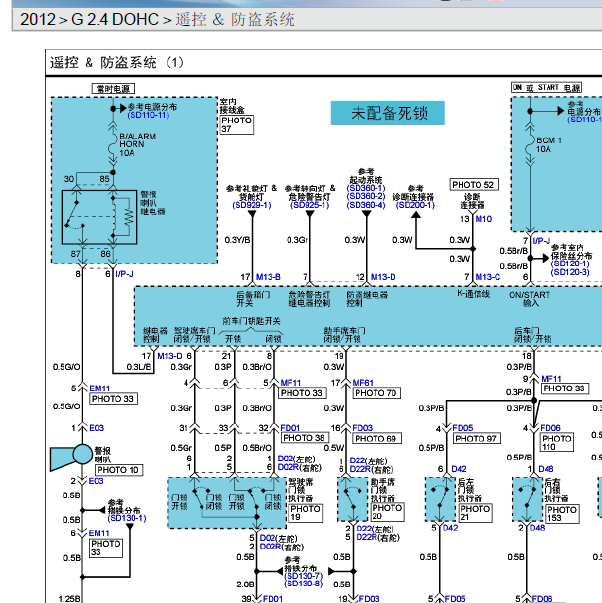View PHOTO 38 under FD01
Screen dimensions: 602x603
(305, 438)
